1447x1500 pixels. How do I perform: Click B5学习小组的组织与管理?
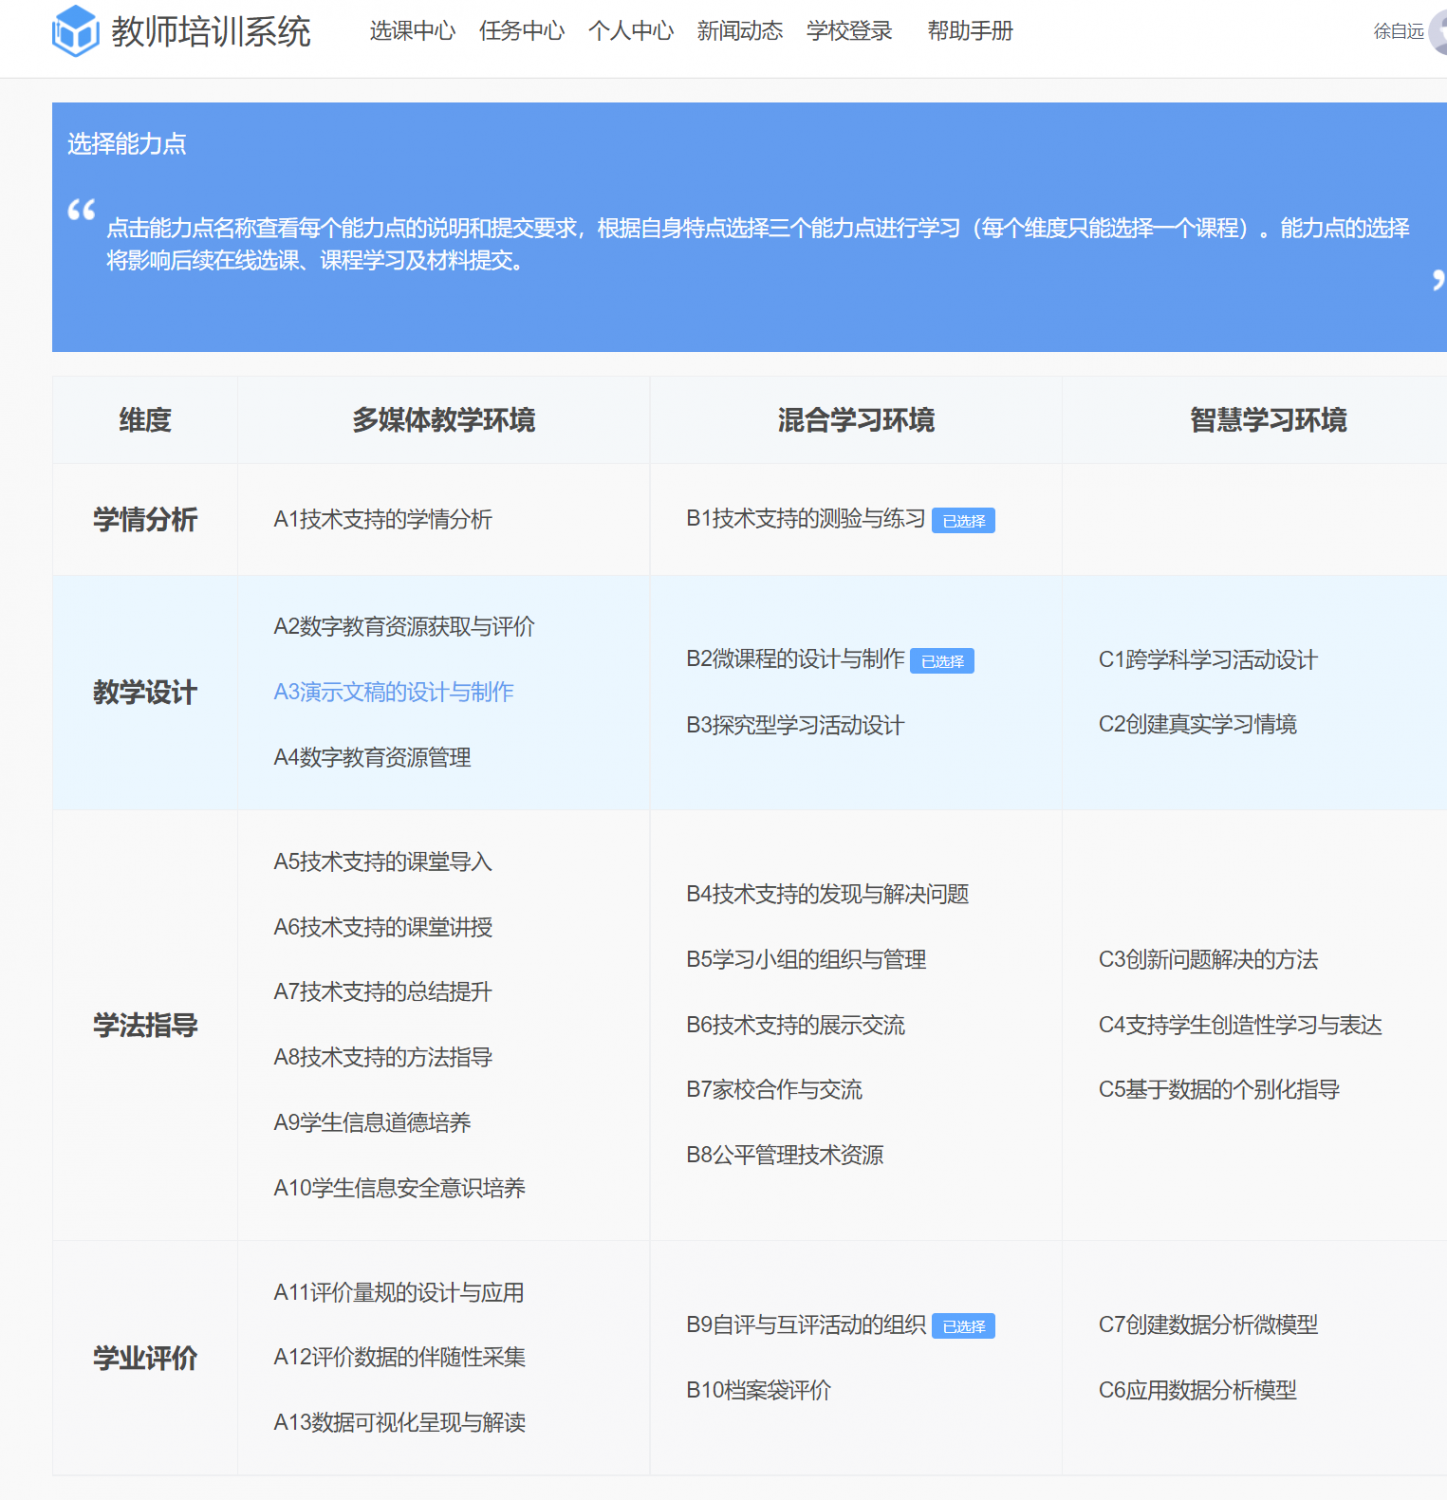point(806,959)
